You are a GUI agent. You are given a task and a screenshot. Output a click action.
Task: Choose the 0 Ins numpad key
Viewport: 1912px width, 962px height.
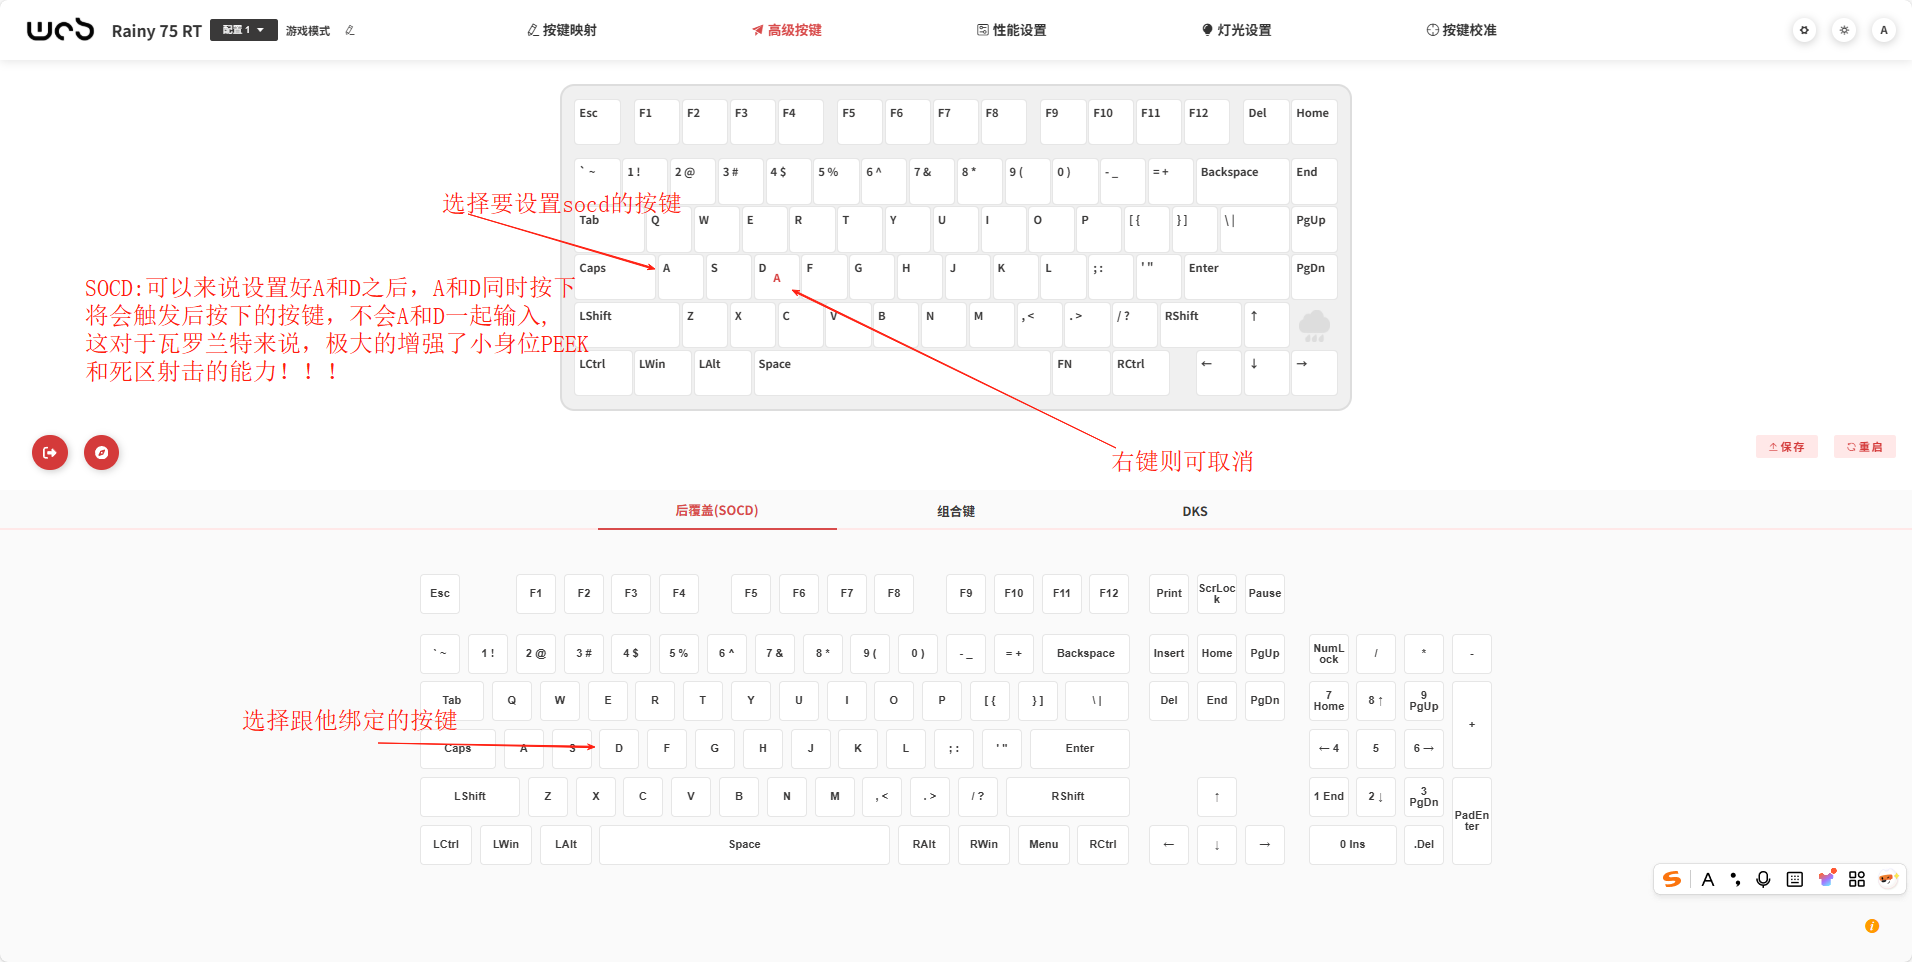coord(1353,845)
